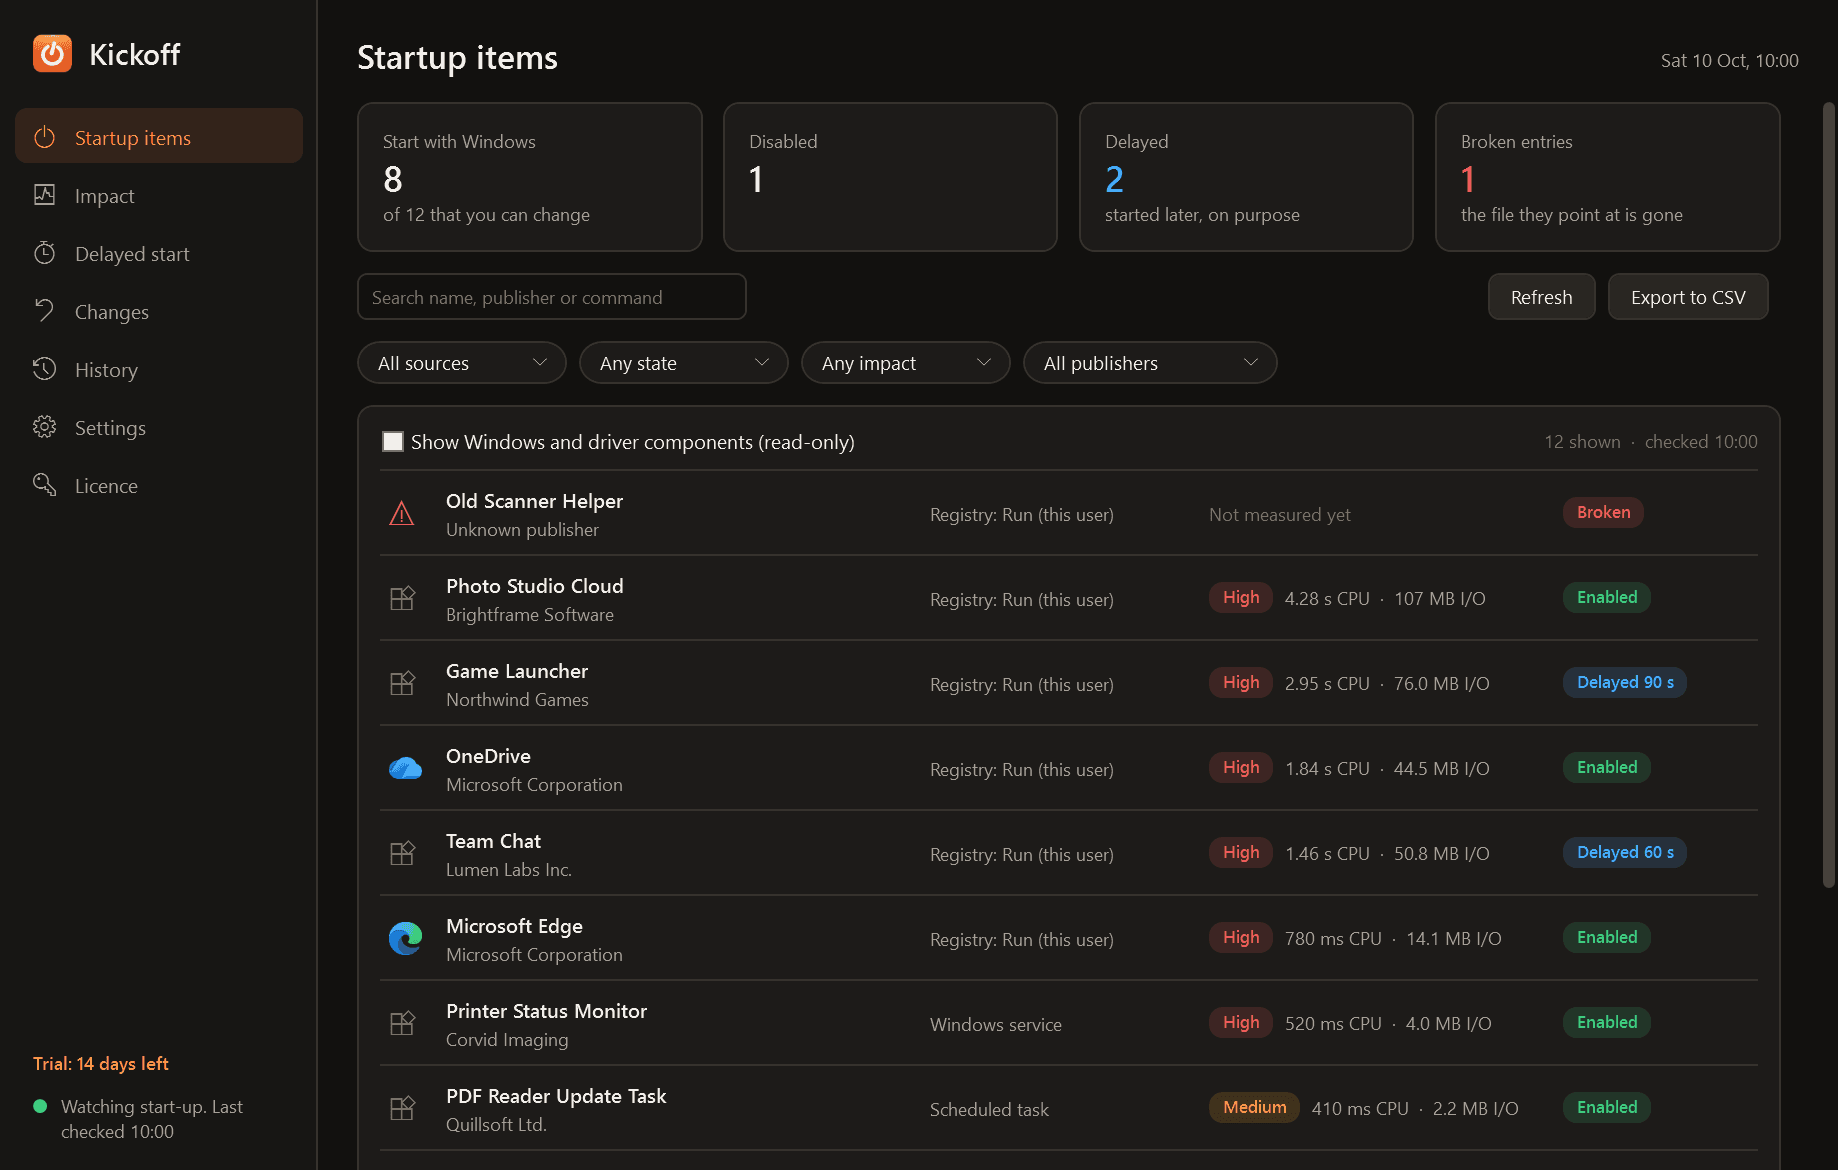This screenshot has height=1170, width=1838.
Task: Click the Export to CSV button
Action: pos(1688,297)
